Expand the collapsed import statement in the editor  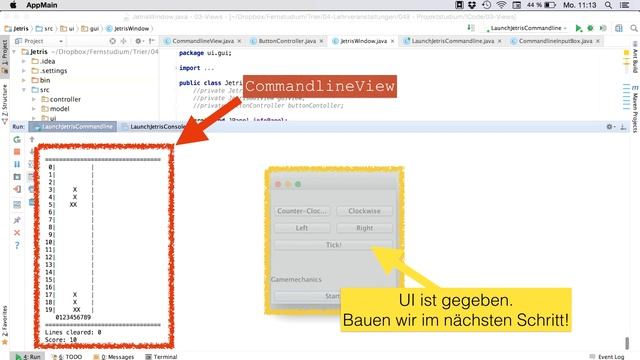[209, 68]
